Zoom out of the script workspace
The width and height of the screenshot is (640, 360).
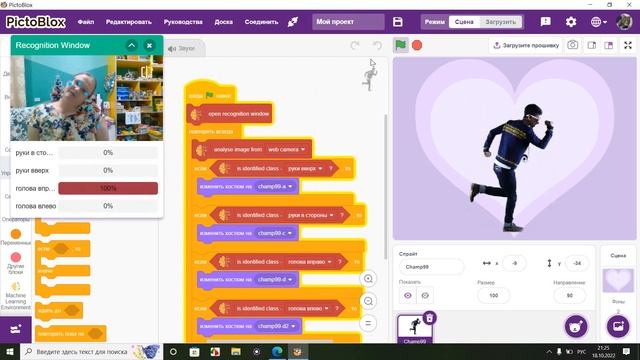coord(368,301)
